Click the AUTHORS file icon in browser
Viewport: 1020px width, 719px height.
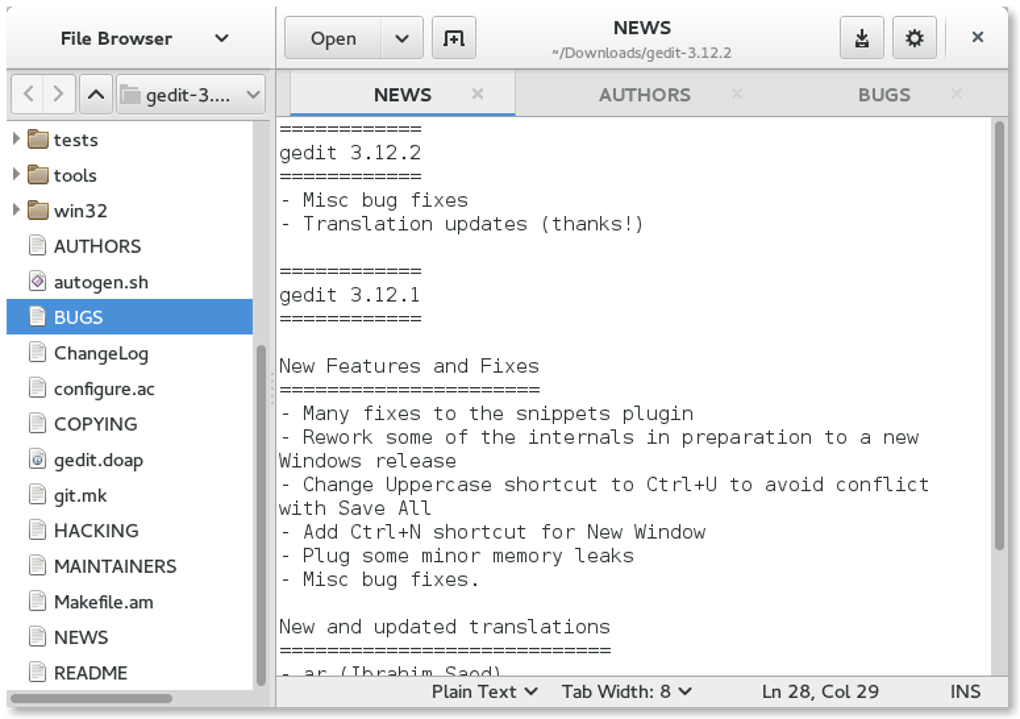[x=38, y=246]
